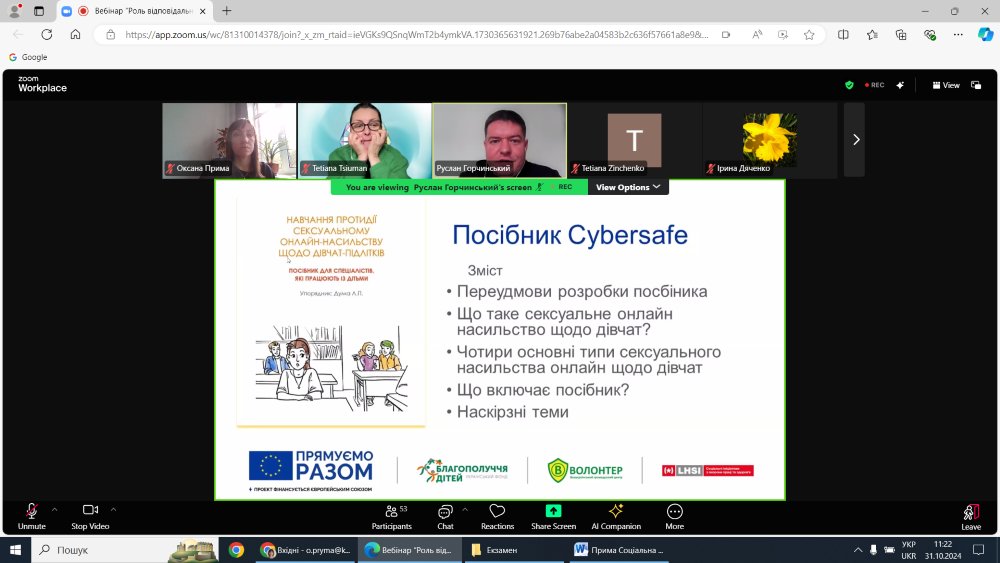Click the green encryption shield icon
Image resolution: width=1000 pixels, height=563 pixels.
(849, 85)
